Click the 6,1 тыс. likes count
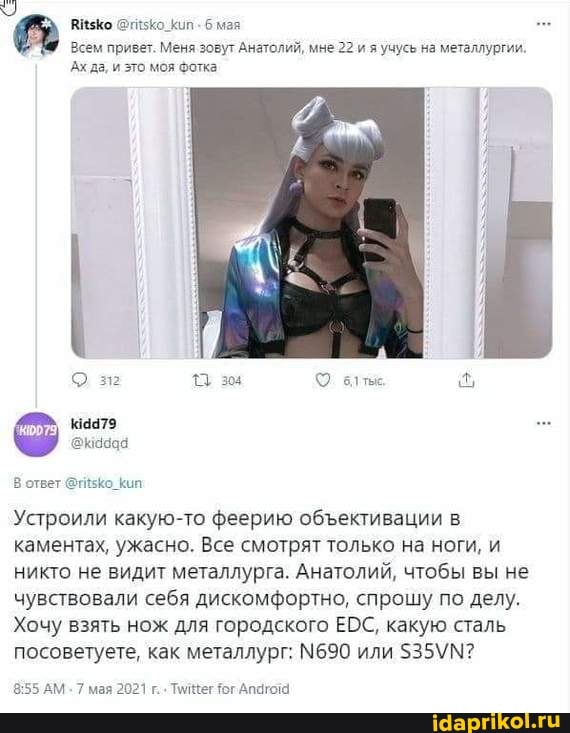 coord(364,381)
